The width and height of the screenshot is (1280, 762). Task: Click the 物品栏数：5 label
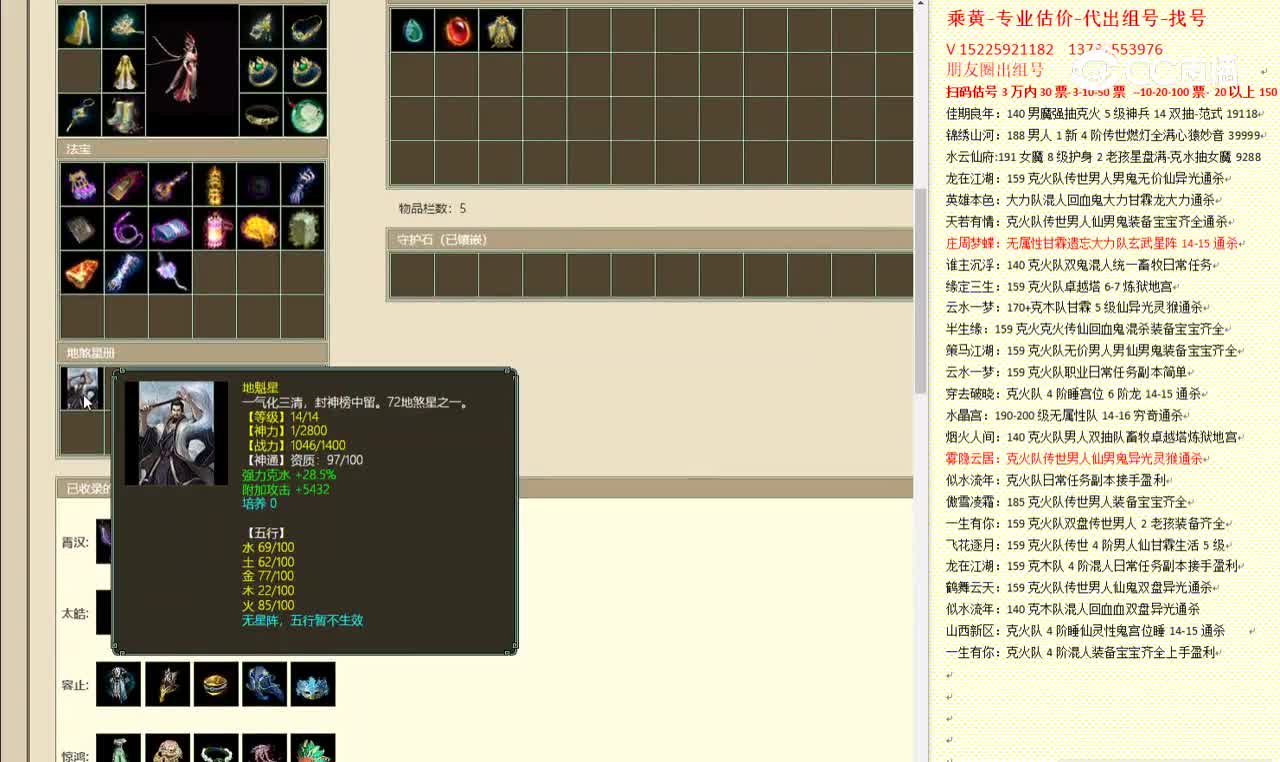(x=432, y=208)
